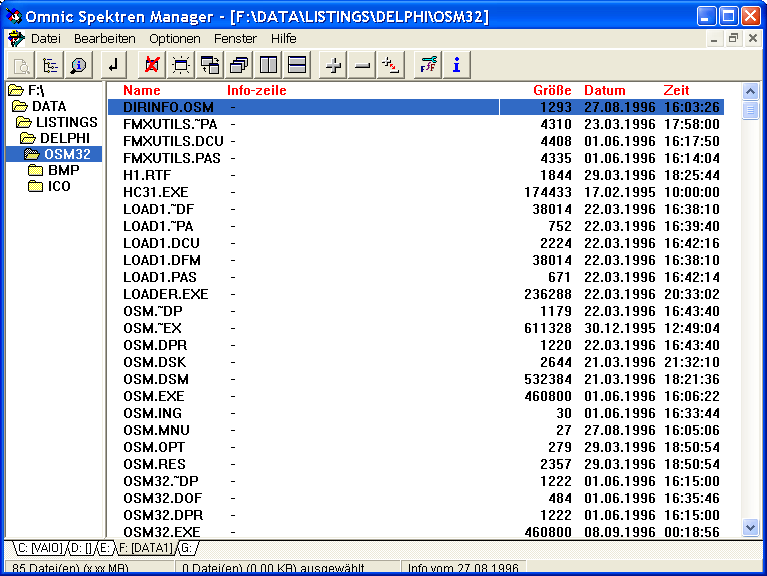The width and height of the screenshot is (767, 576).
Task: Click the red crossed-out delete icon
Action: 152,66
